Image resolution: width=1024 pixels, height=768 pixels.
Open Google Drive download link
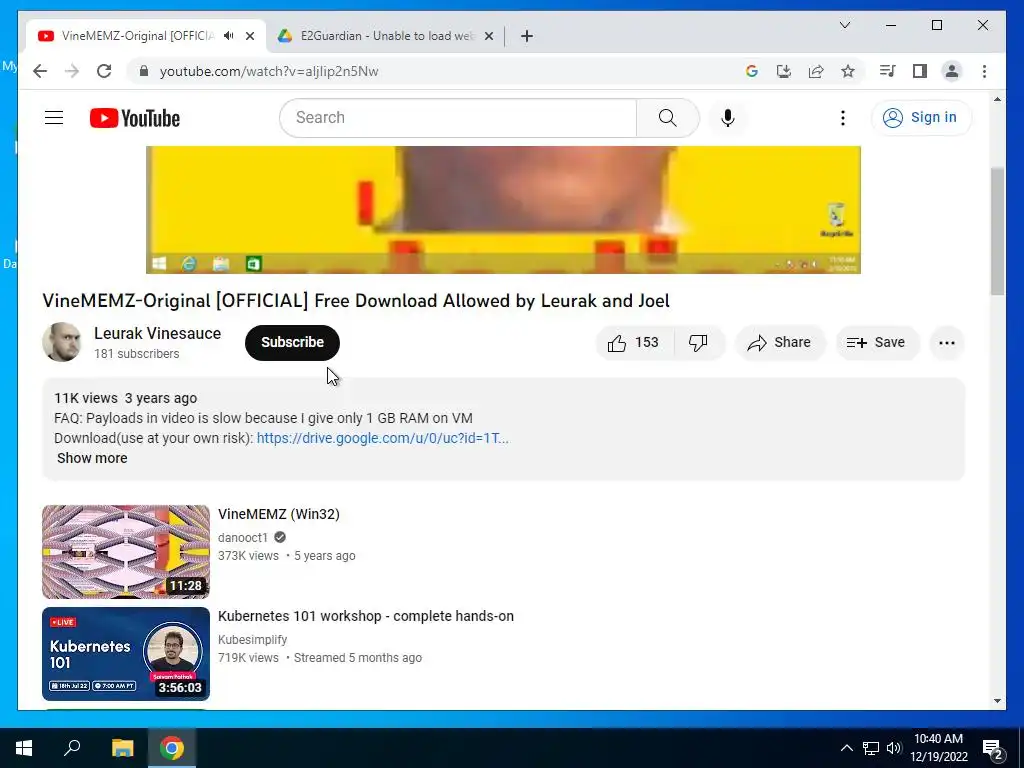383,438
